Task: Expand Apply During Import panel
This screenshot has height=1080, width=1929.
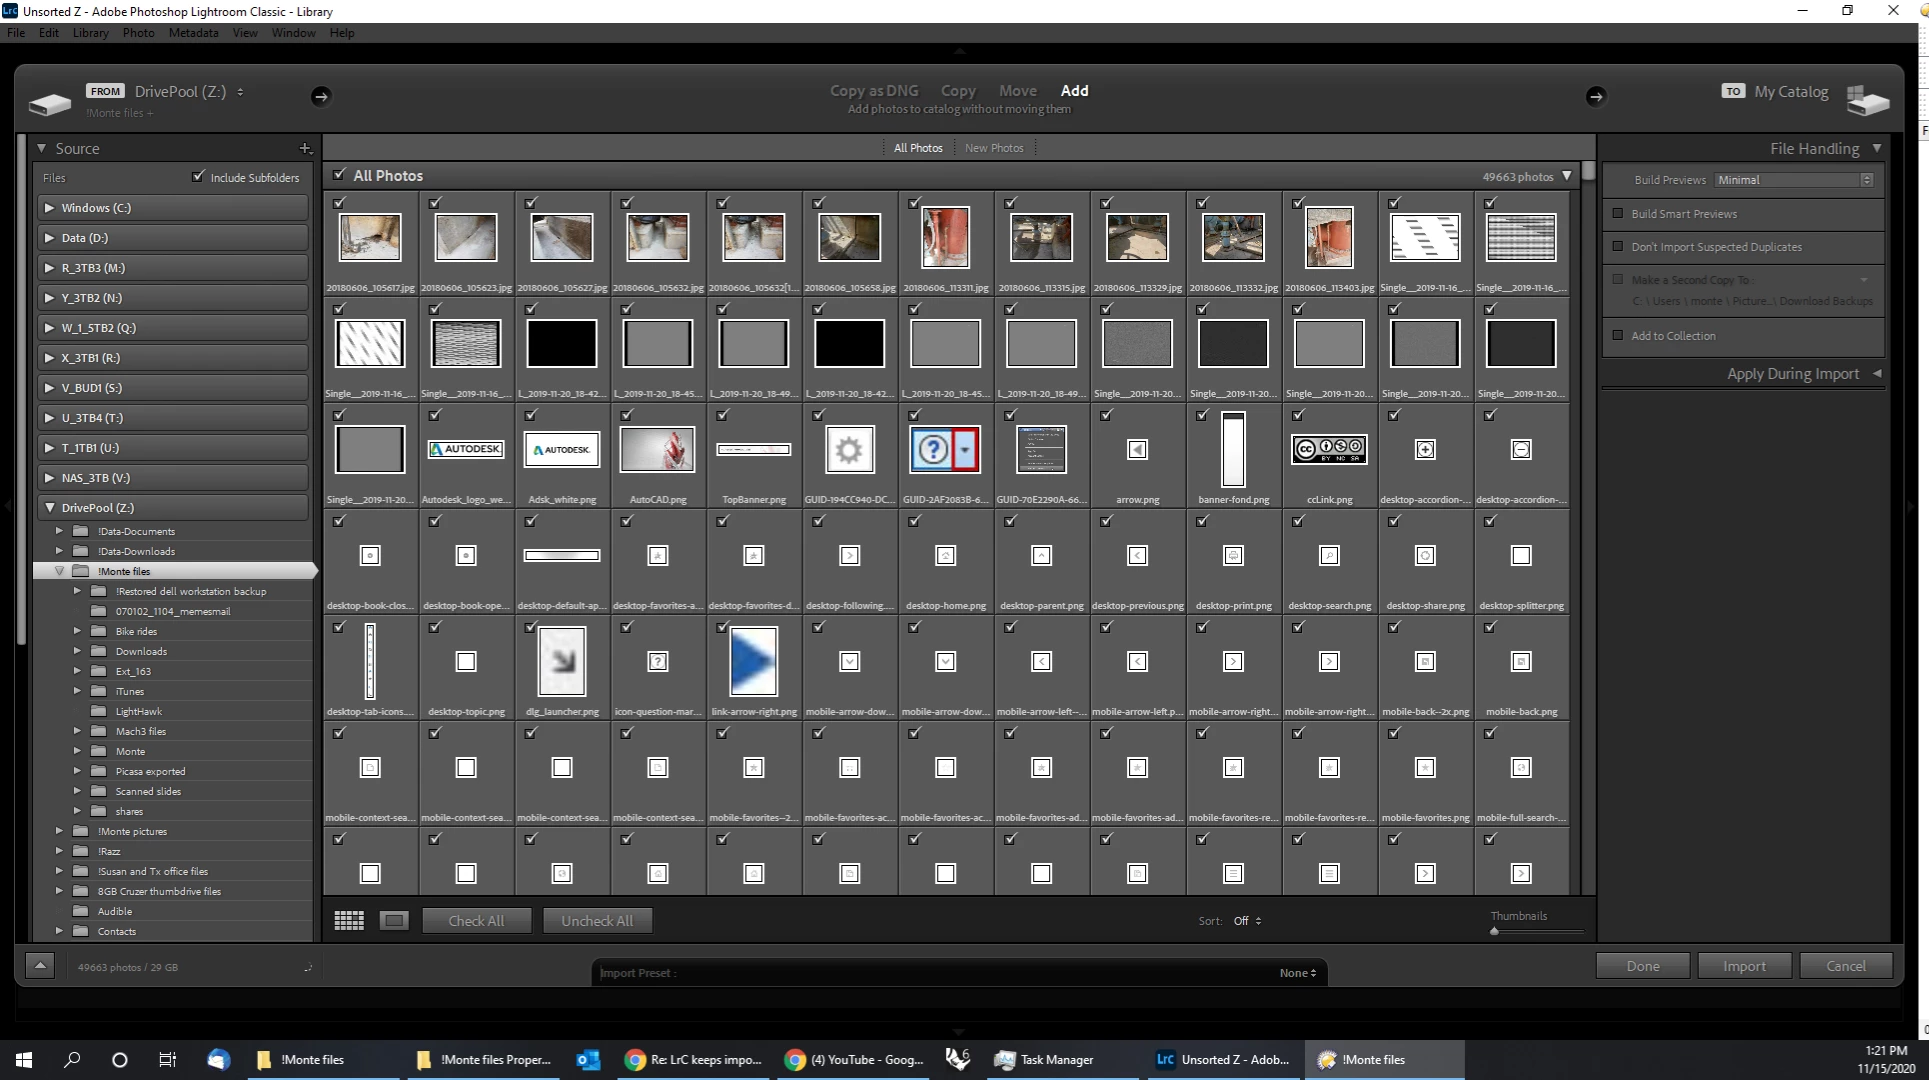Action: 1876,373
